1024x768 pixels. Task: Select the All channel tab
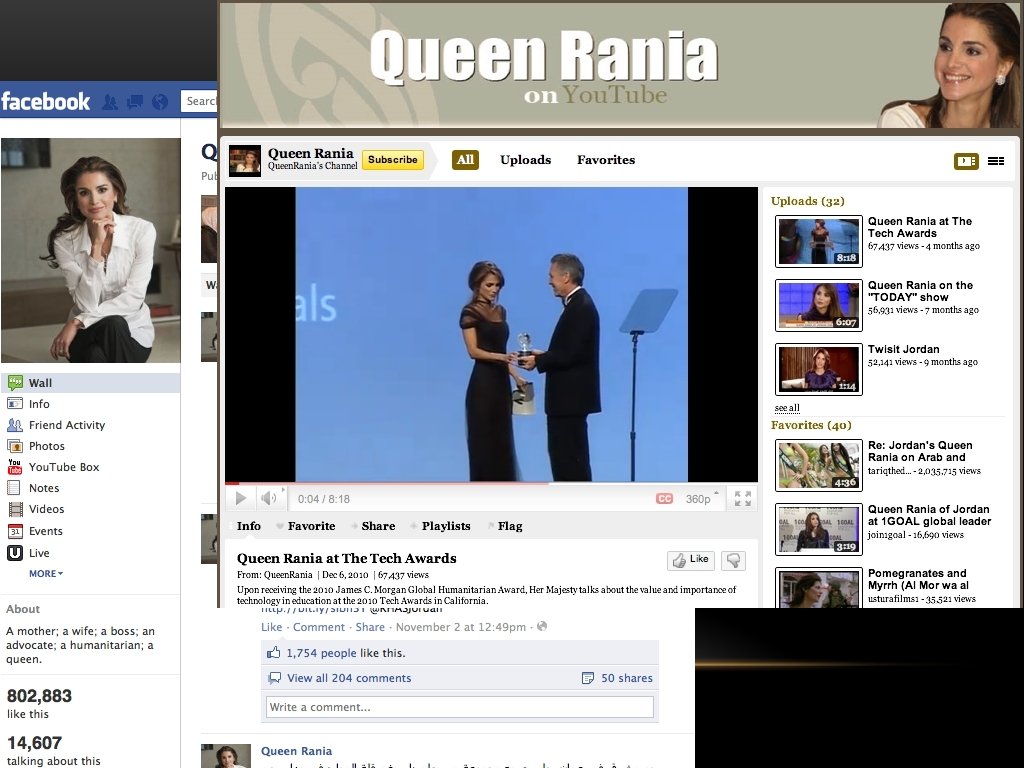point(465,159)
